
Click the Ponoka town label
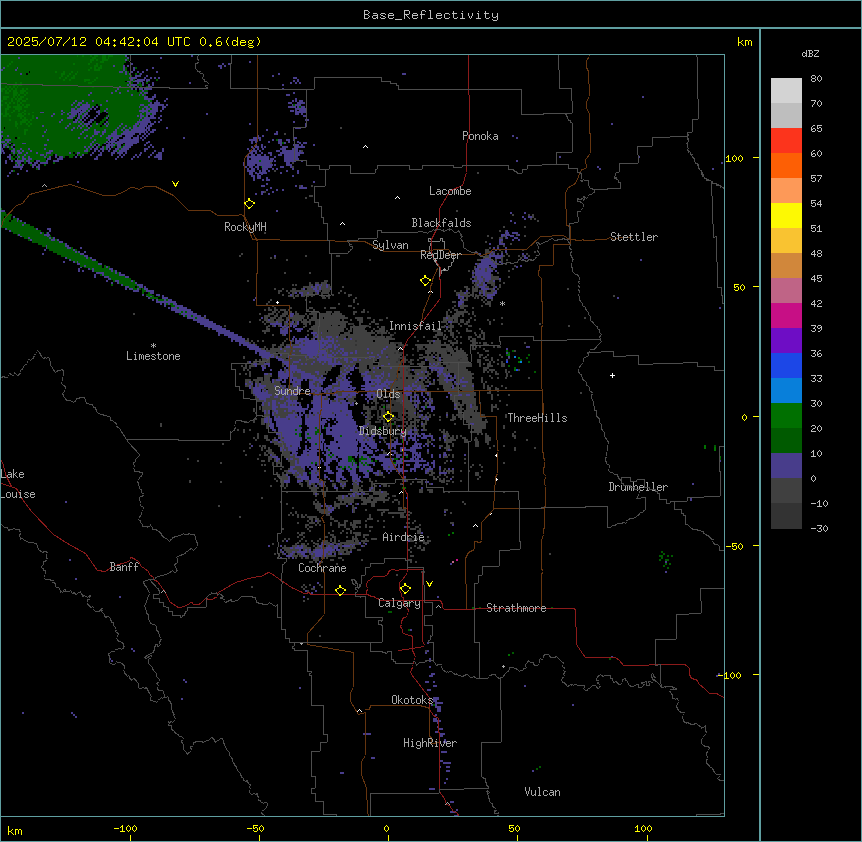480,136
